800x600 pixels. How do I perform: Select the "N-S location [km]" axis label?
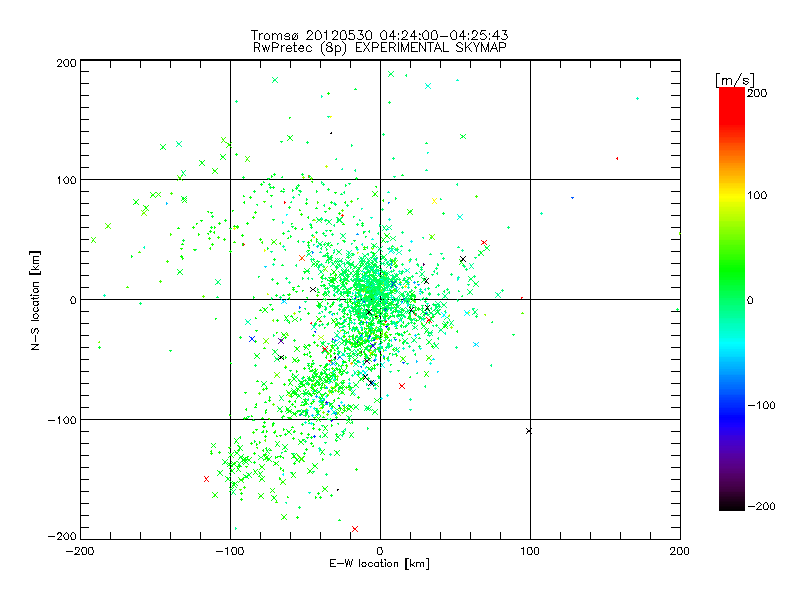[35, 301]
